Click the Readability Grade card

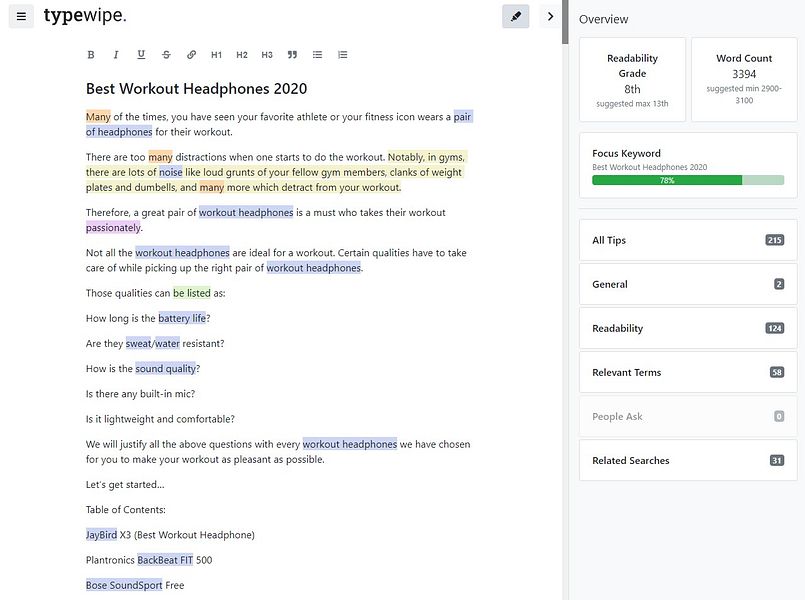pos(632,80)
